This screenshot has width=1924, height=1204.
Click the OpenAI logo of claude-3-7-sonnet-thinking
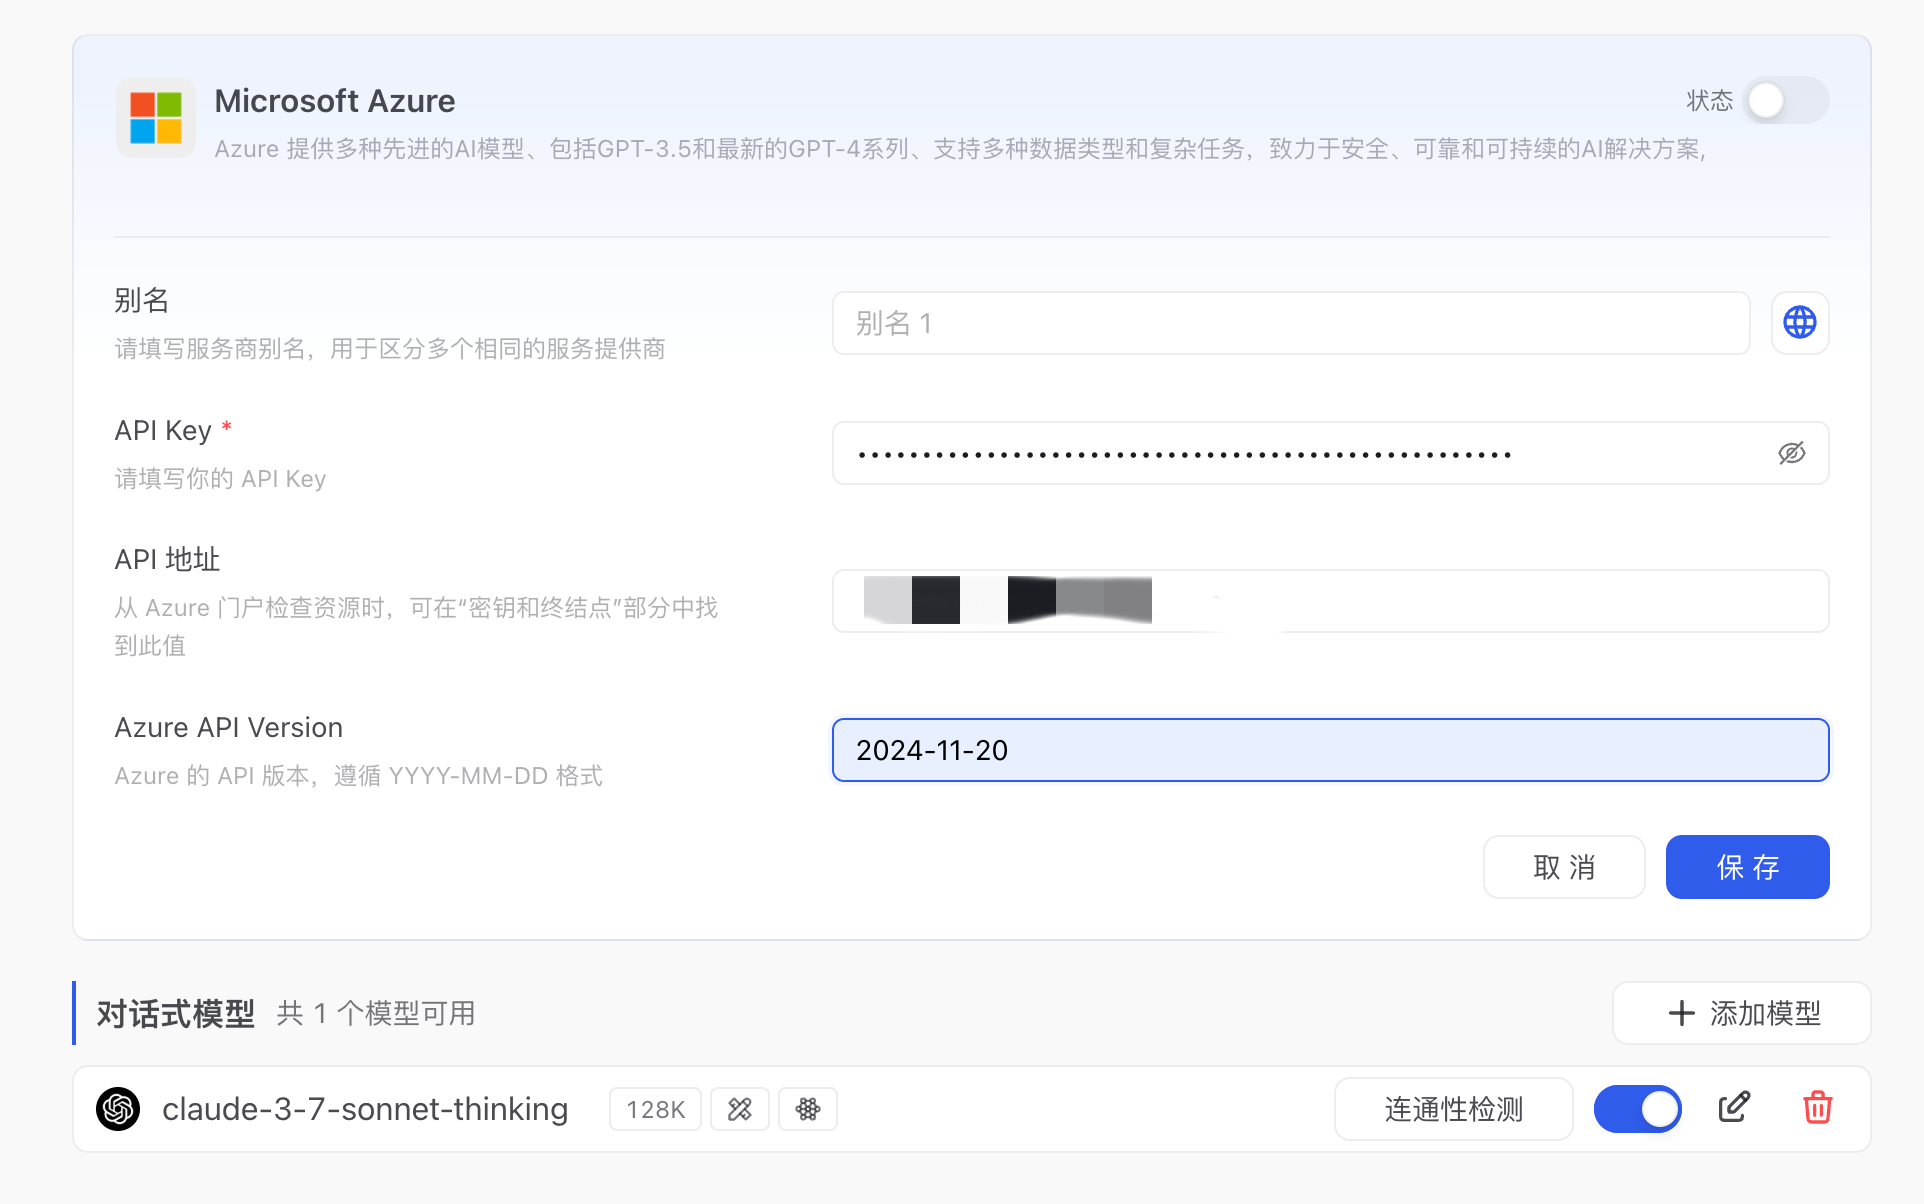(118, 1108)
